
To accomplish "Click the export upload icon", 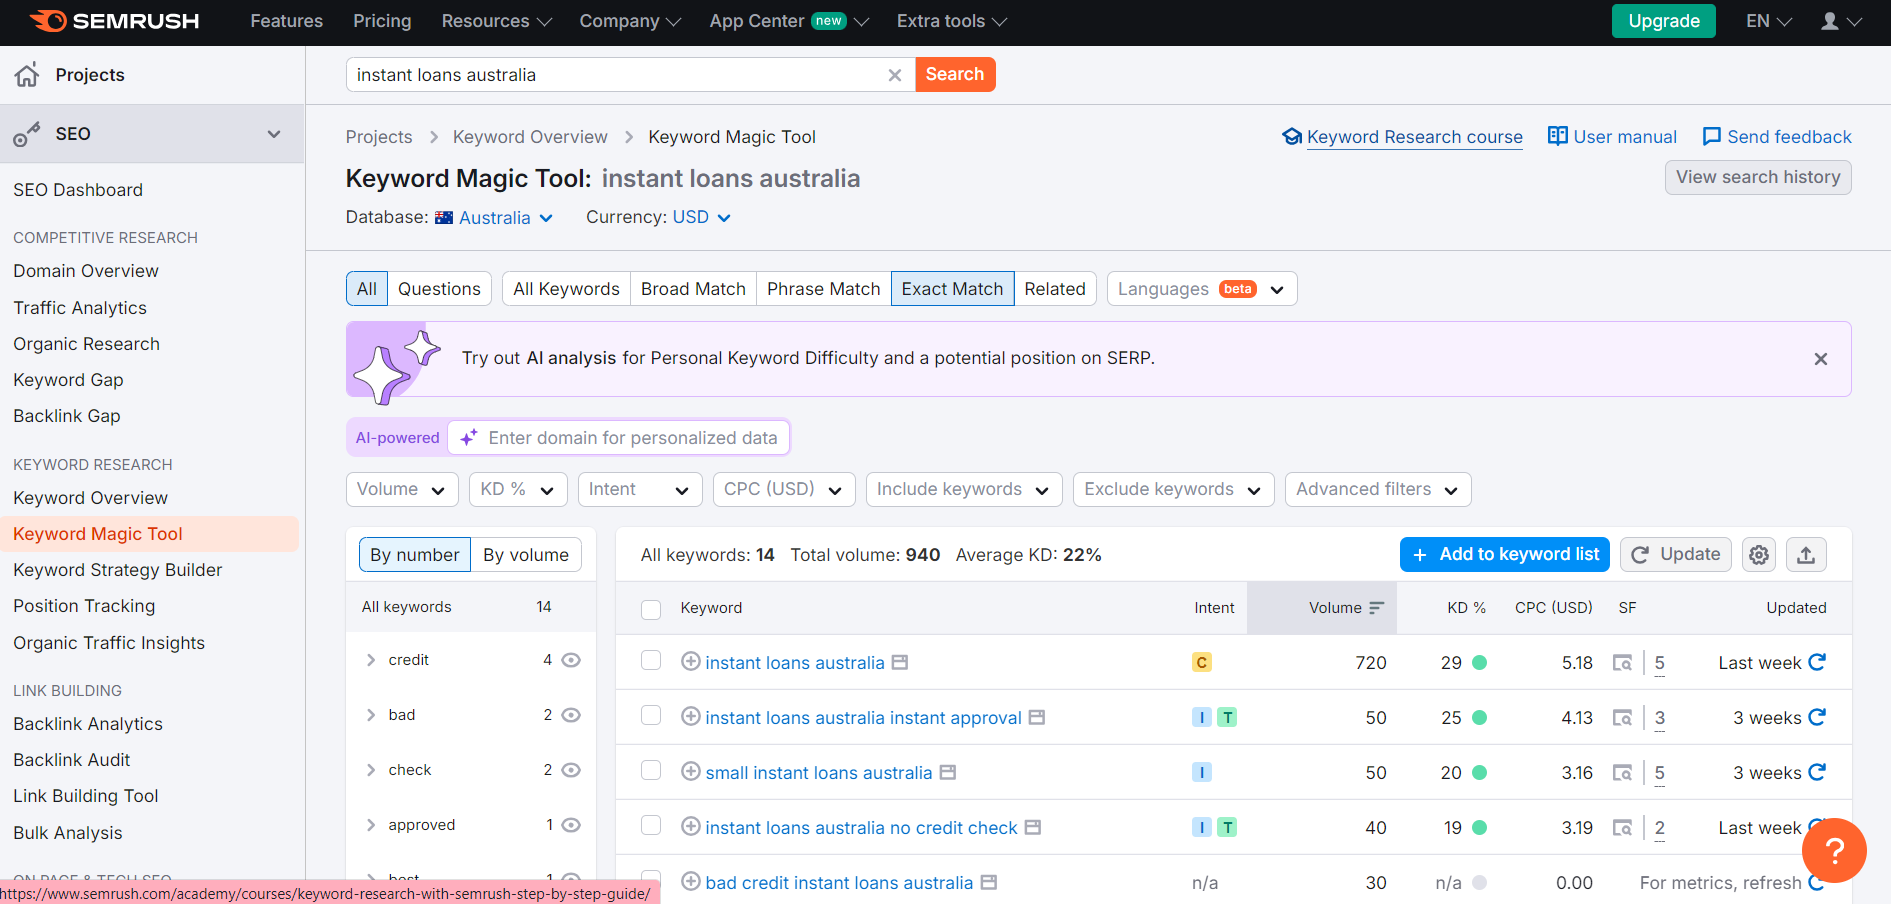I will pyautogui.click(x=1806, y=555).
